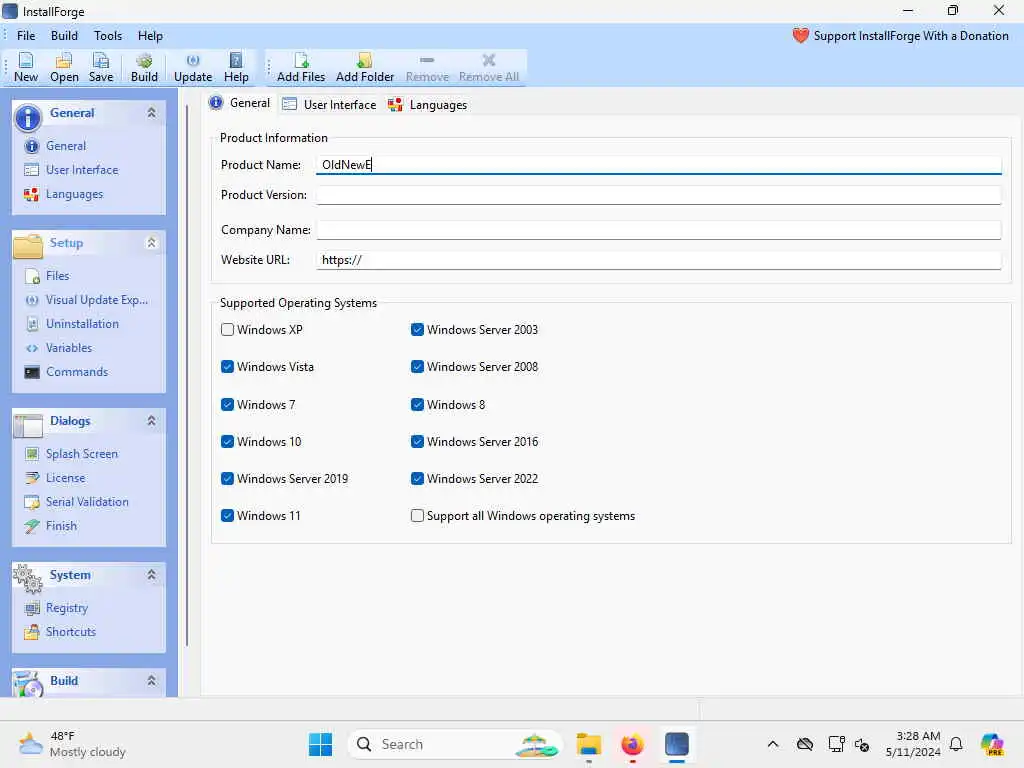
Task: Open Firefox from the taskbar
Action: pos(632,744)
